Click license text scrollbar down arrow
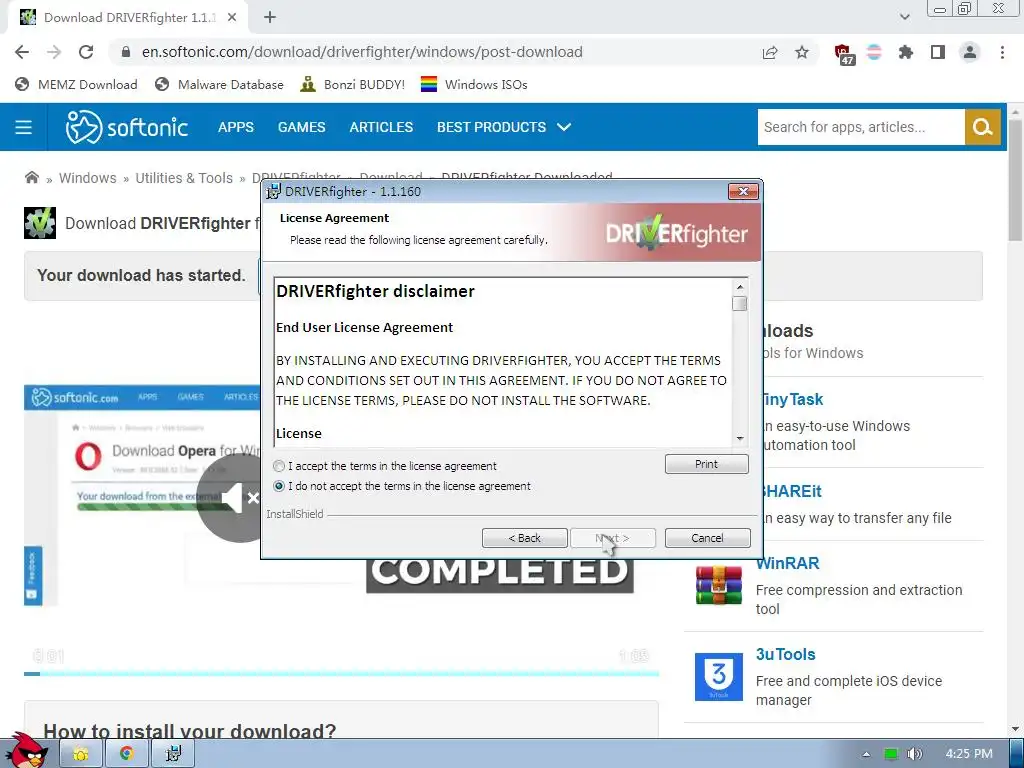Image resolution: width=1024 pixels, height=768 pixels. (740, 438)
